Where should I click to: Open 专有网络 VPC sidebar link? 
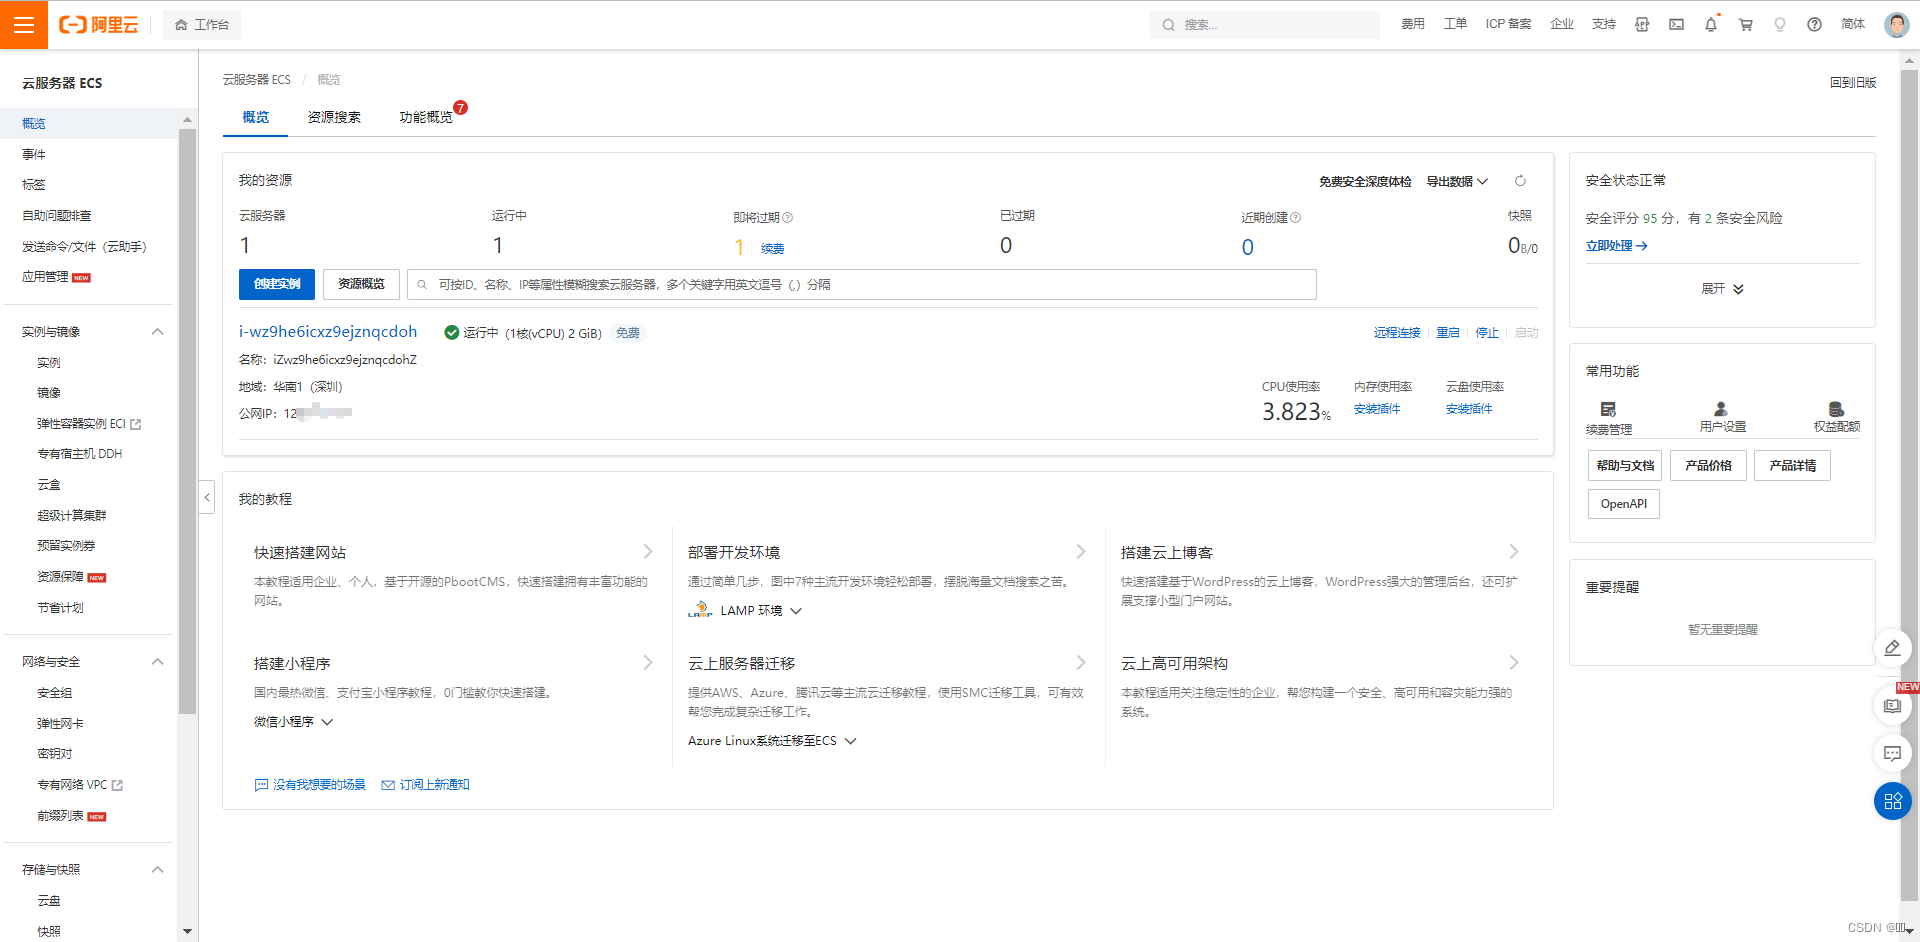click(x=80, y=785)
